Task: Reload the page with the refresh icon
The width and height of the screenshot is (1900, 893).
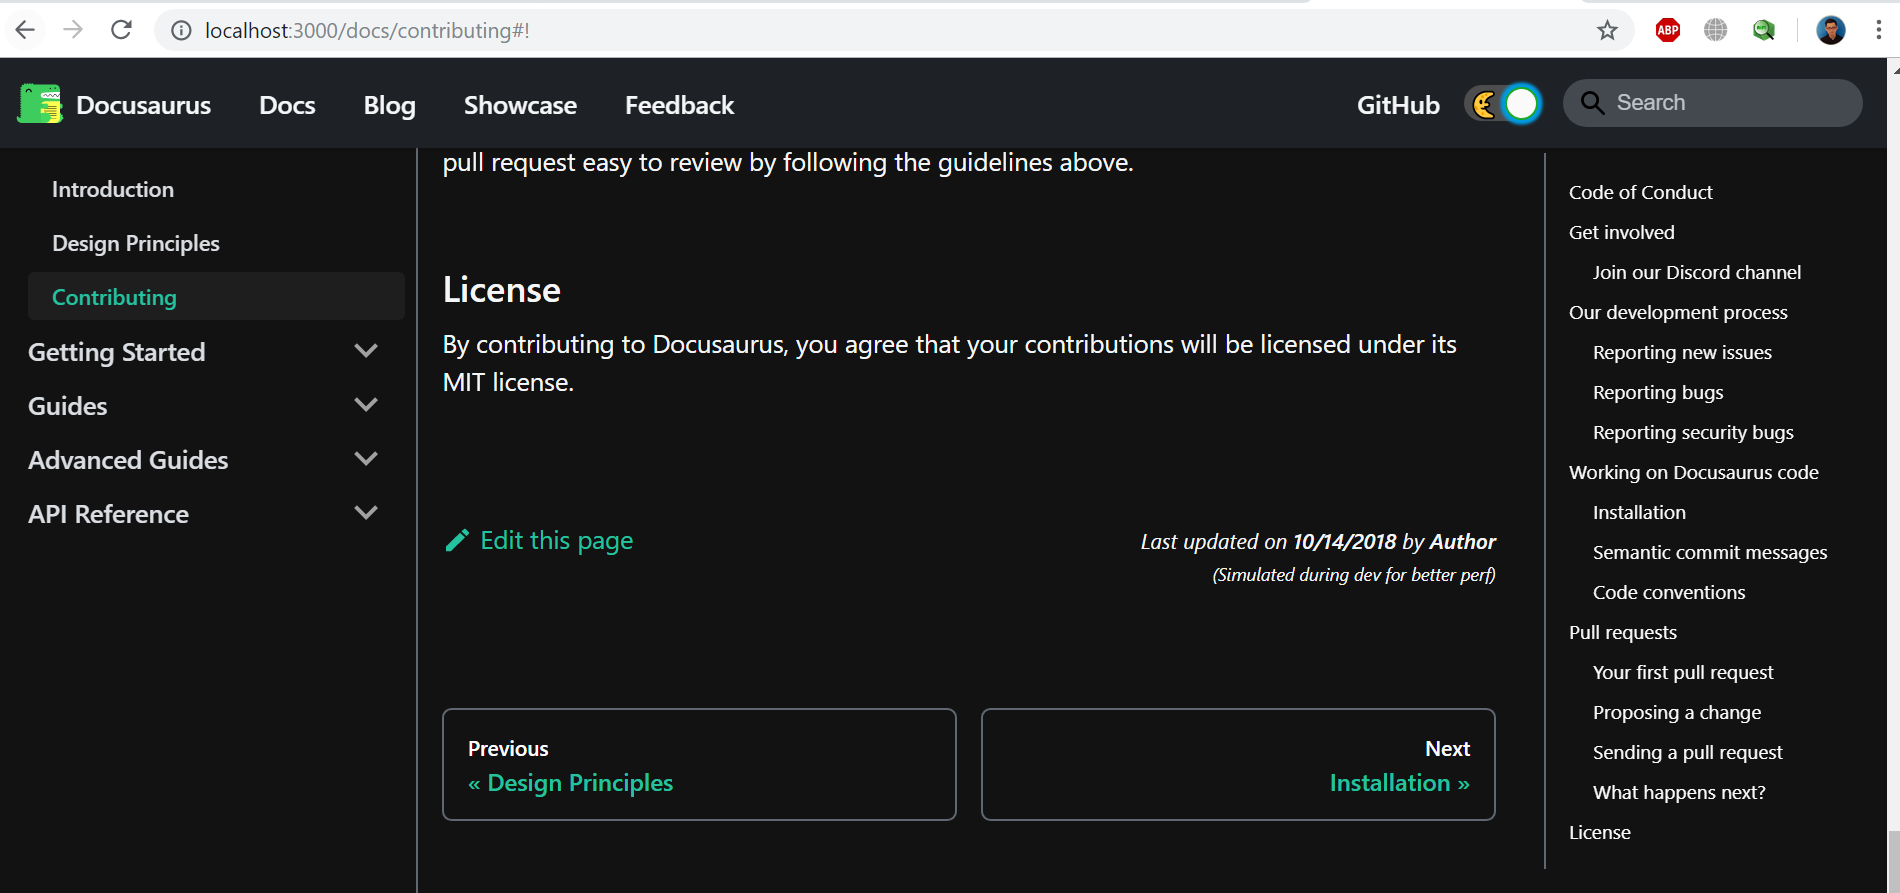Action: pos(121,30)
